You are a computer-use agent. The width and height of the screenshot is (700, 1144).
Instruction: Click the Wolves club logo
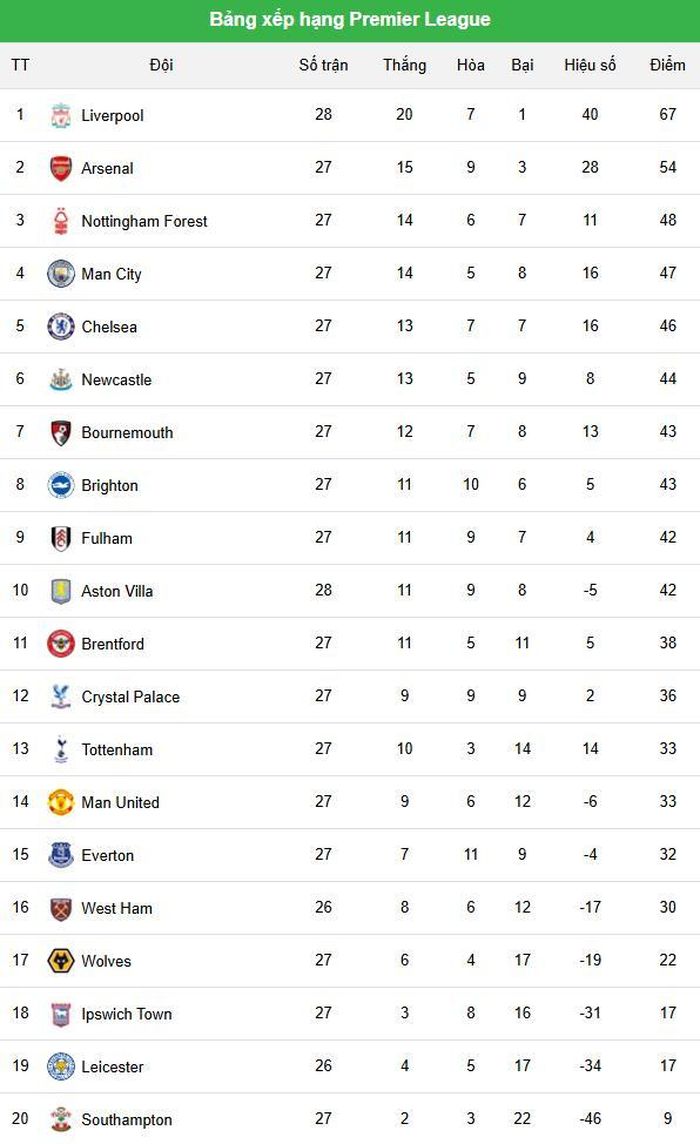[61, 961]
